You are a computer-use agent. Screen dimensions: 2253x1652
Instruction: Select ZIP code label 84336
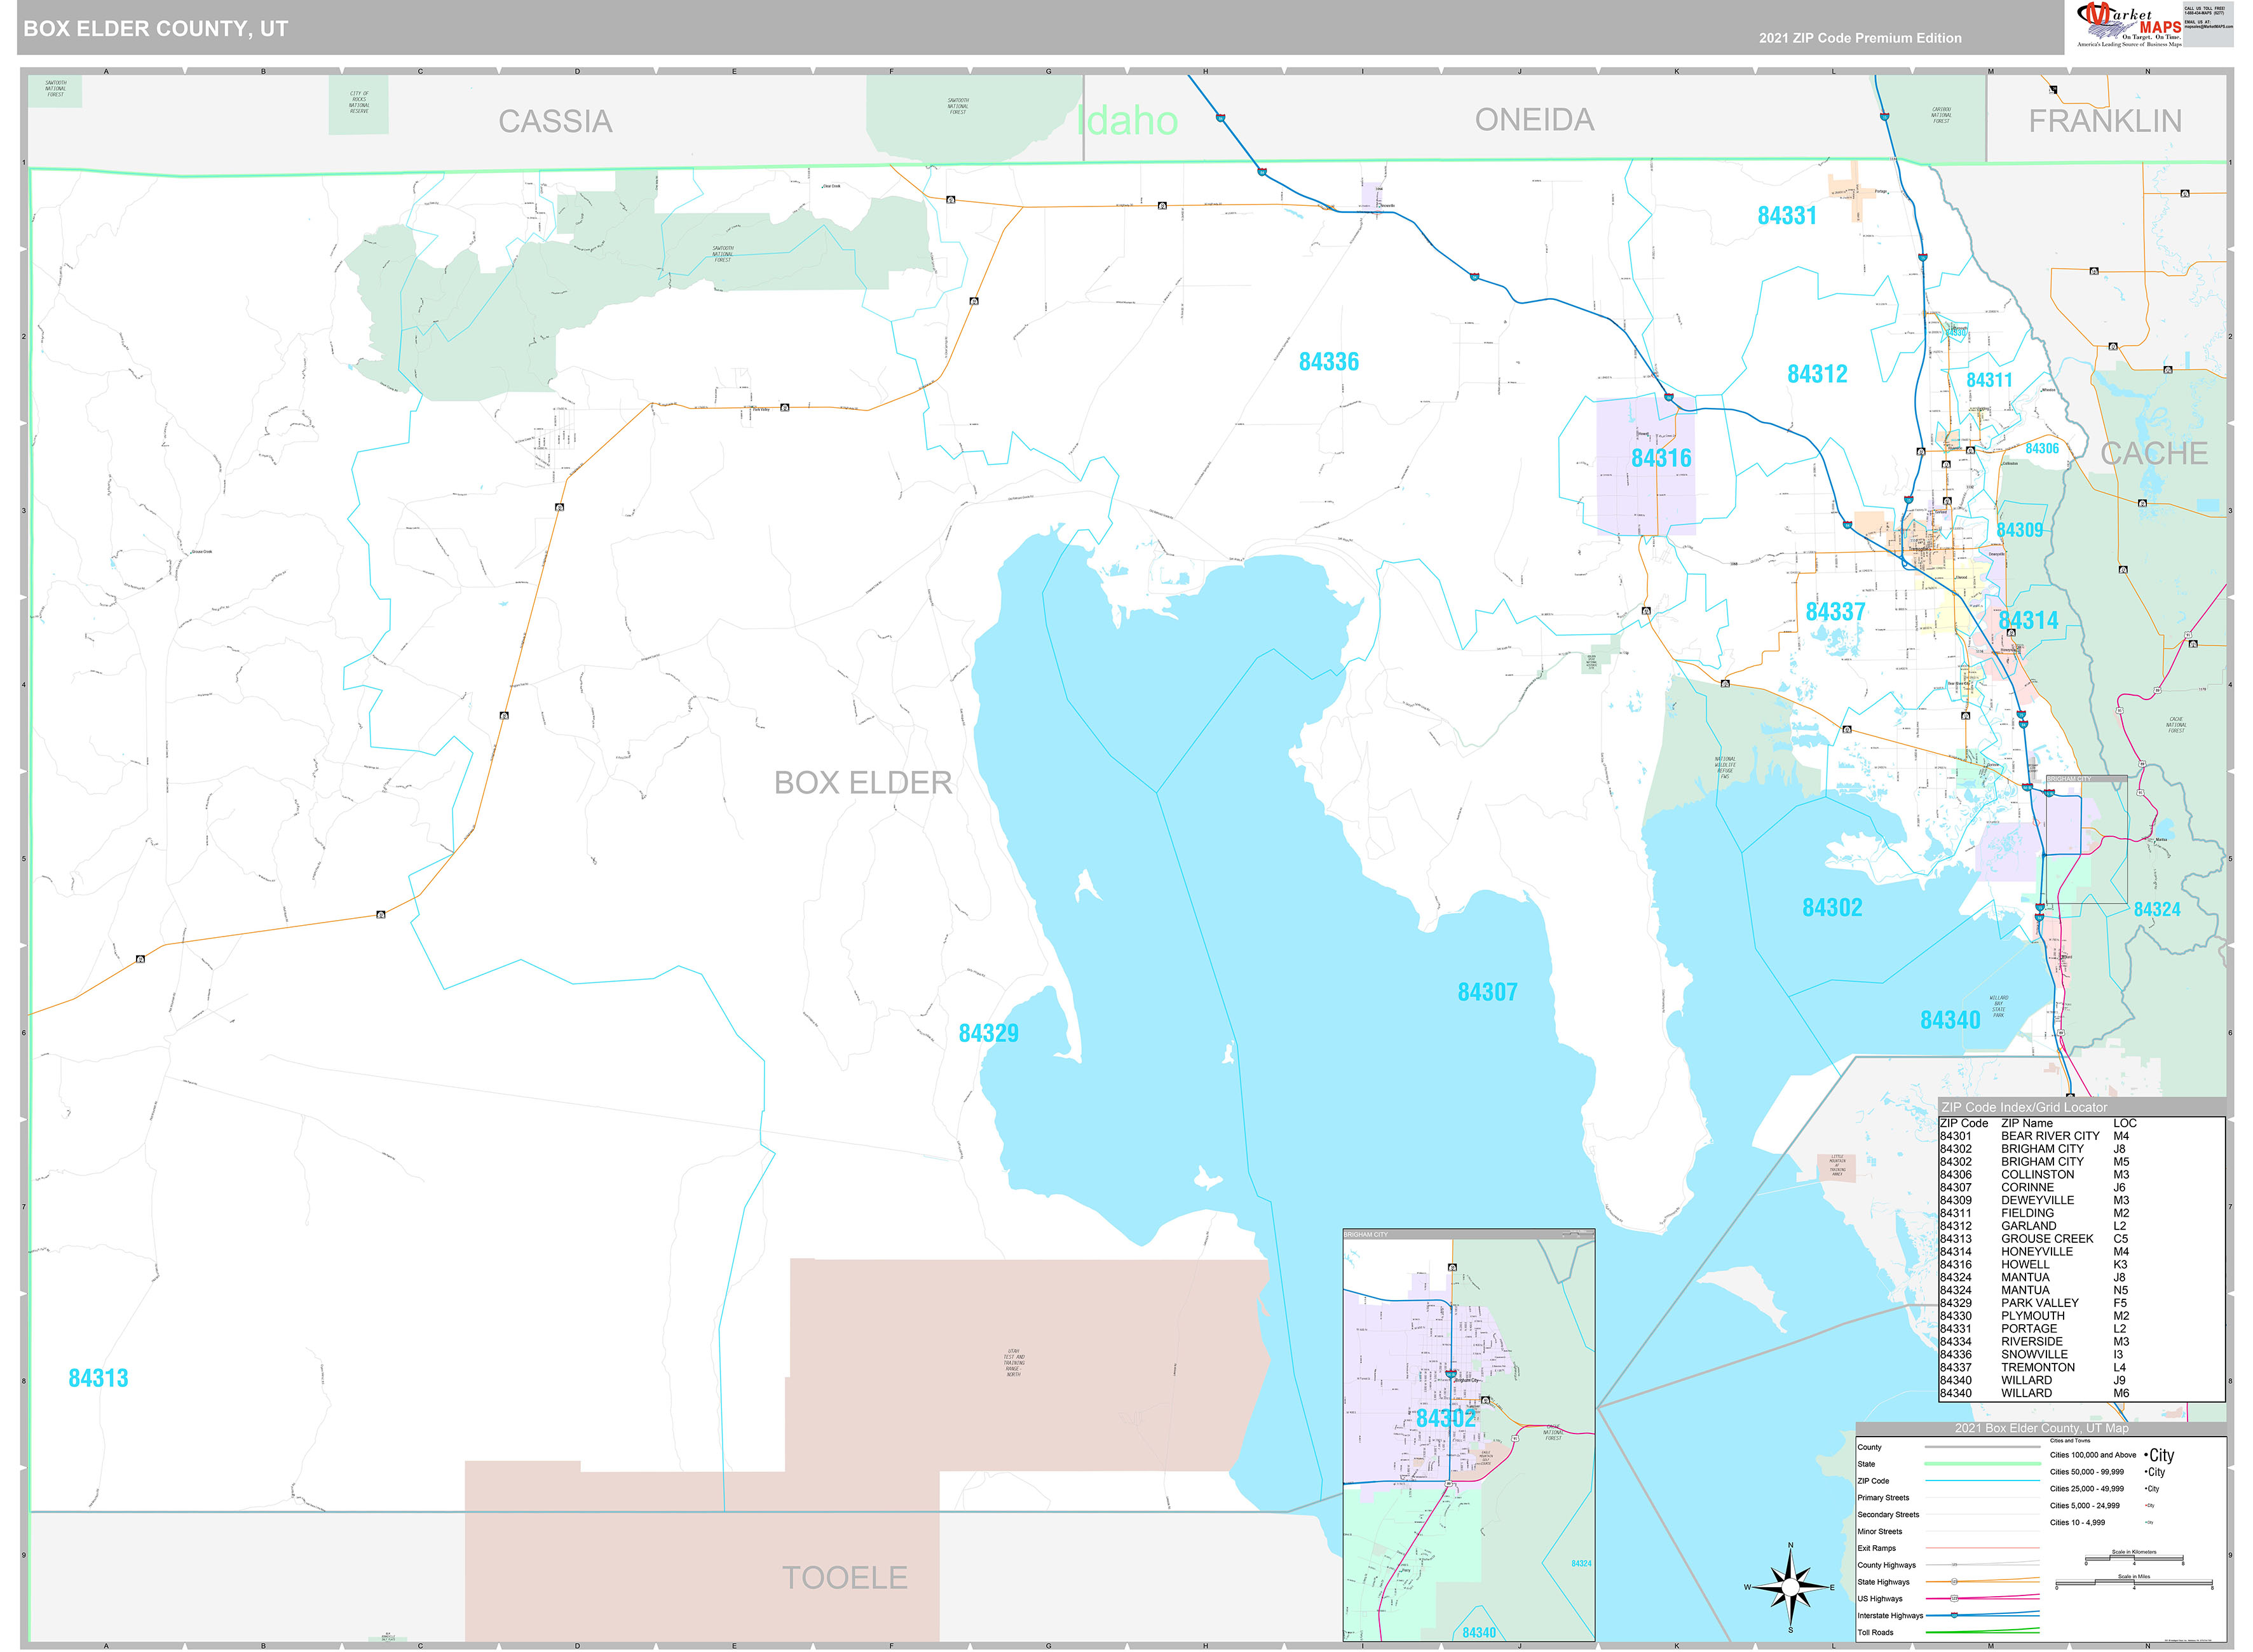(x=1330, y=361)
